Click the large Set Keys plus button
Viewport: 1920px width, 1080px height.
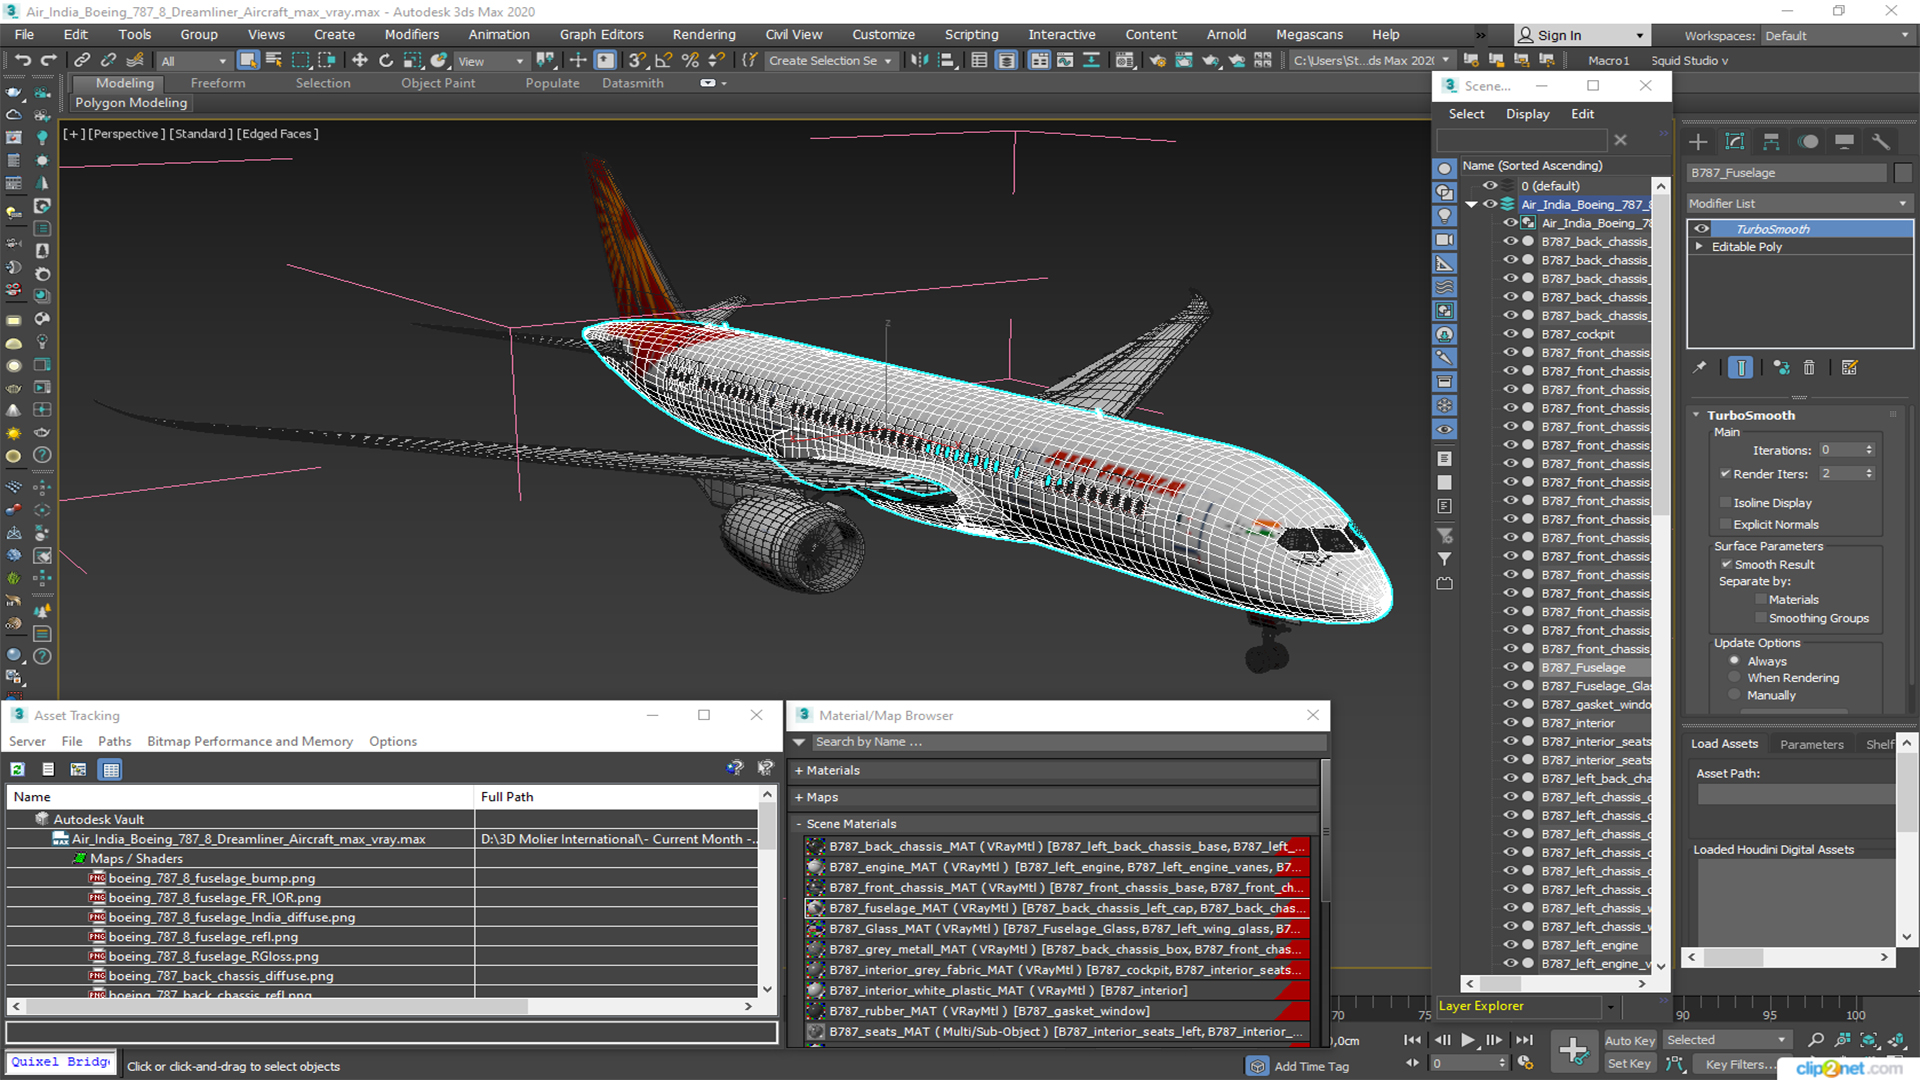coord(1573,1051)
